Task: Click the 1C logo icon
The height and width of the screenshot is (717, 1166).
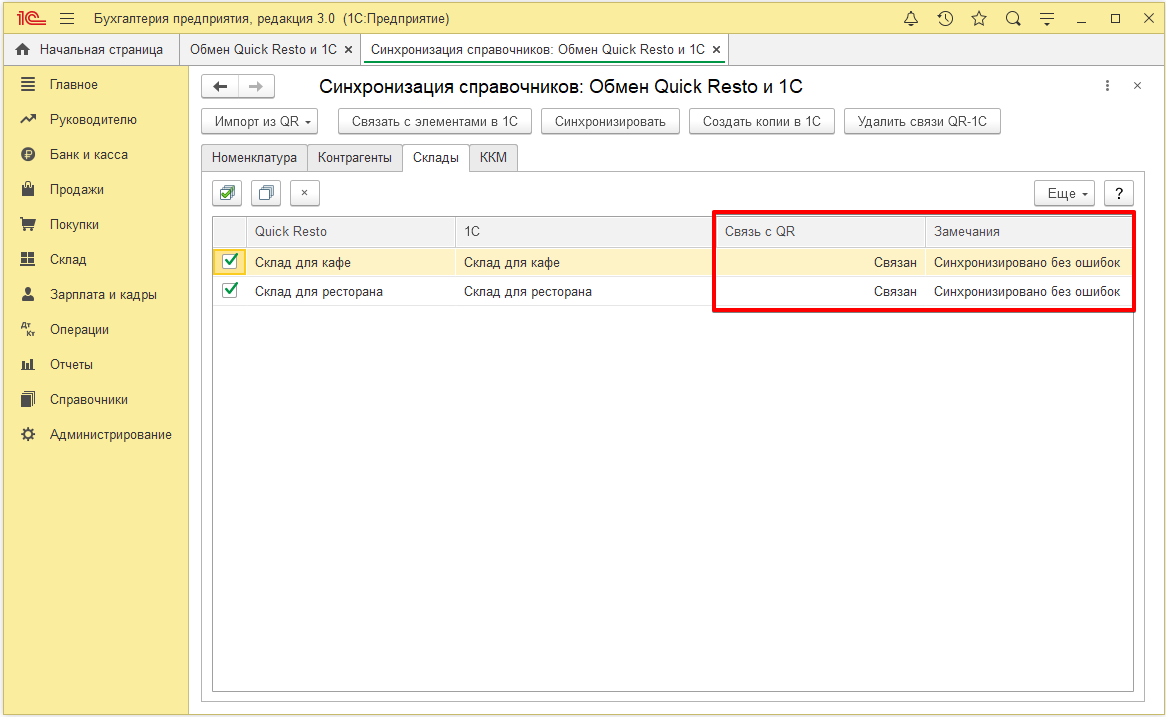Action: [x=30, y=19]
